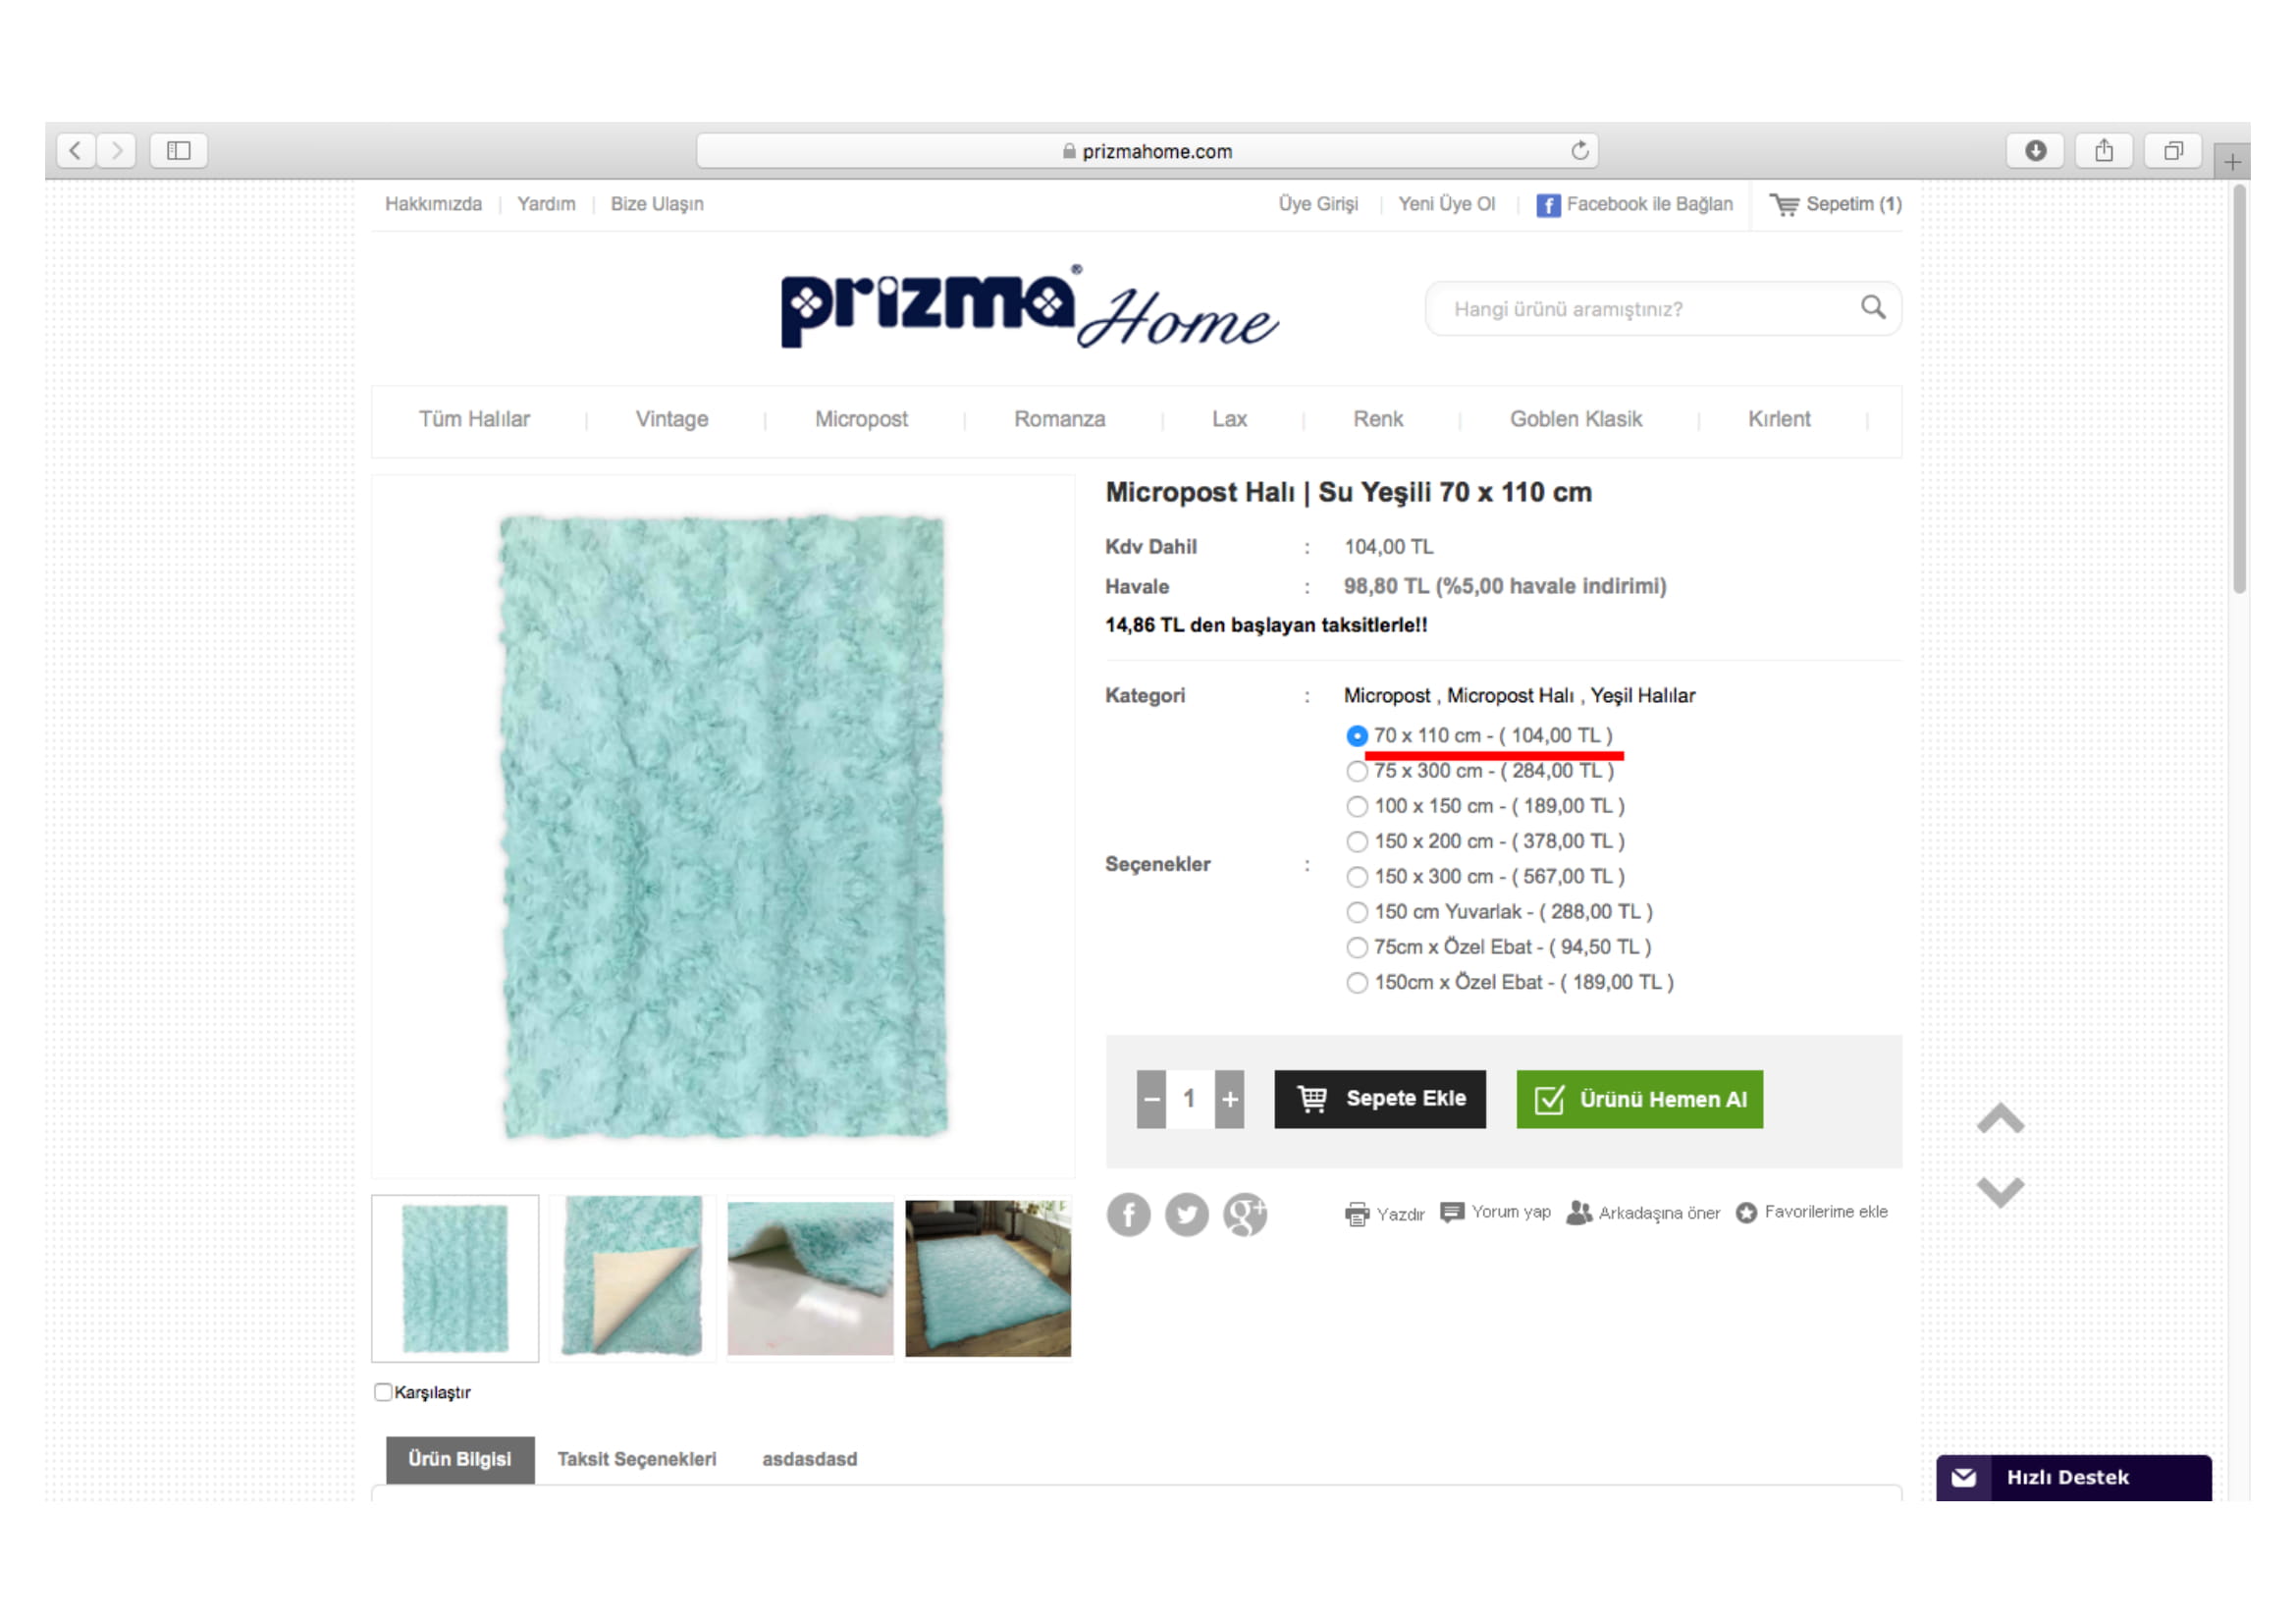The image size is (2296, 1623).
Task: Click the down chevron arrow
Action: pos(2000,1192)
